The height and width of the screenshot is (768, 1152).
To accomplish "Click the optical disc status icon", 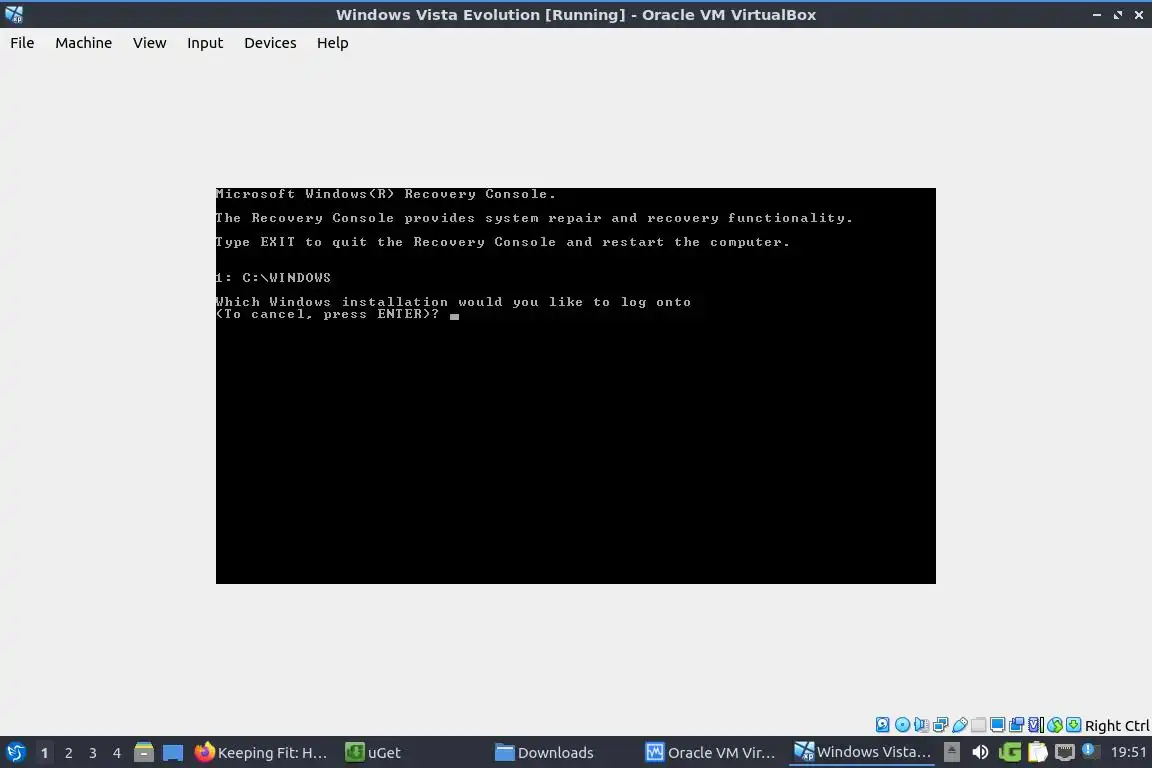I will click(902, 725).
